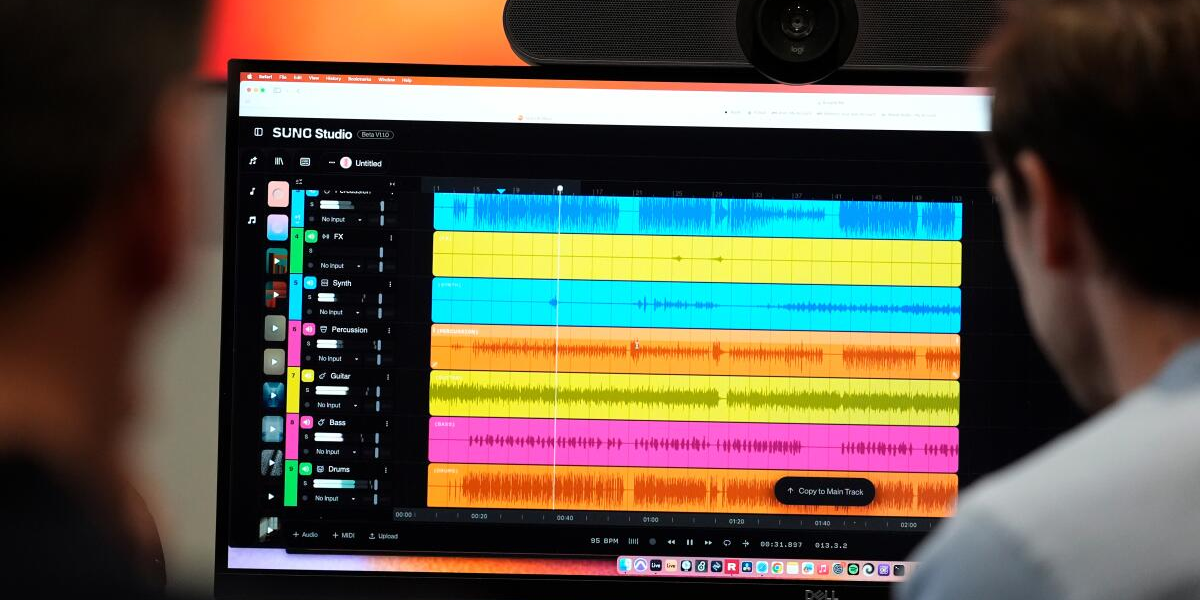Open the FX track three-dot options
Image resolution: width=1200 pixels, height=600 pixels.
[x=390, y=238]
